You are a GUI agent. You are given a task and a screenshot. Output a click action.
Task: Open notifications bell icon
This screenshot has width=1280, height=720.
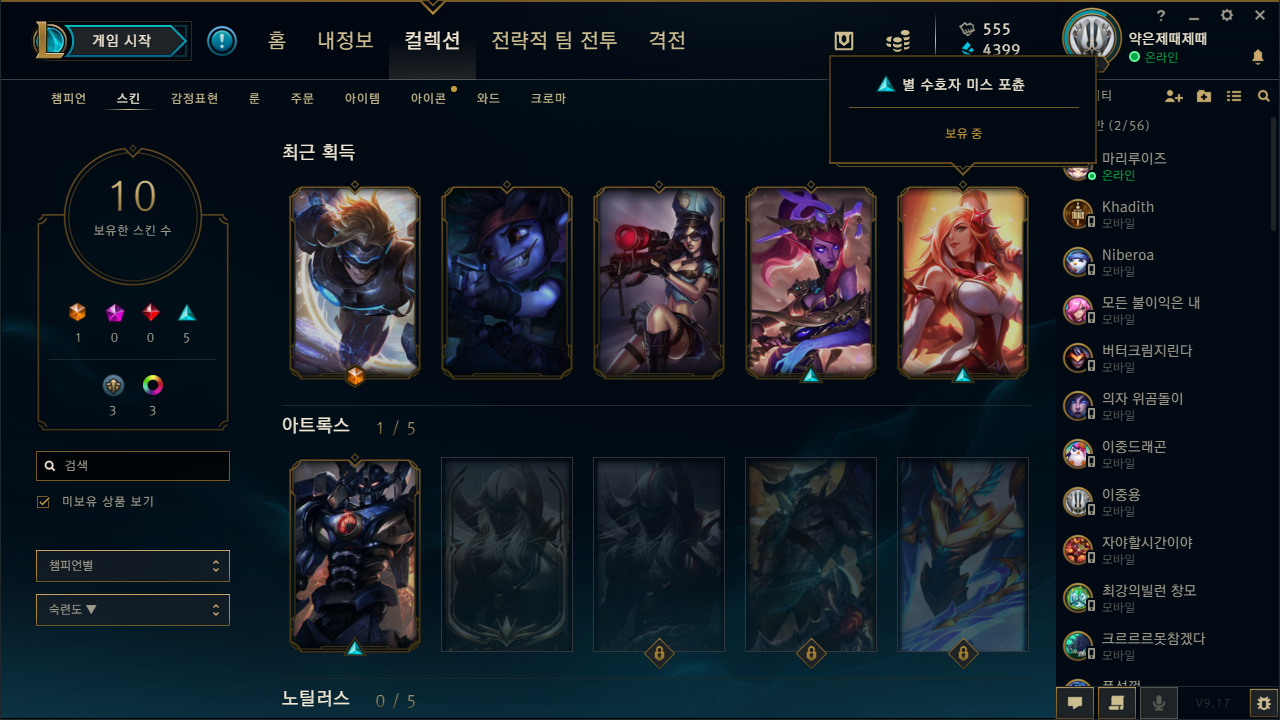click(1258, 57)
